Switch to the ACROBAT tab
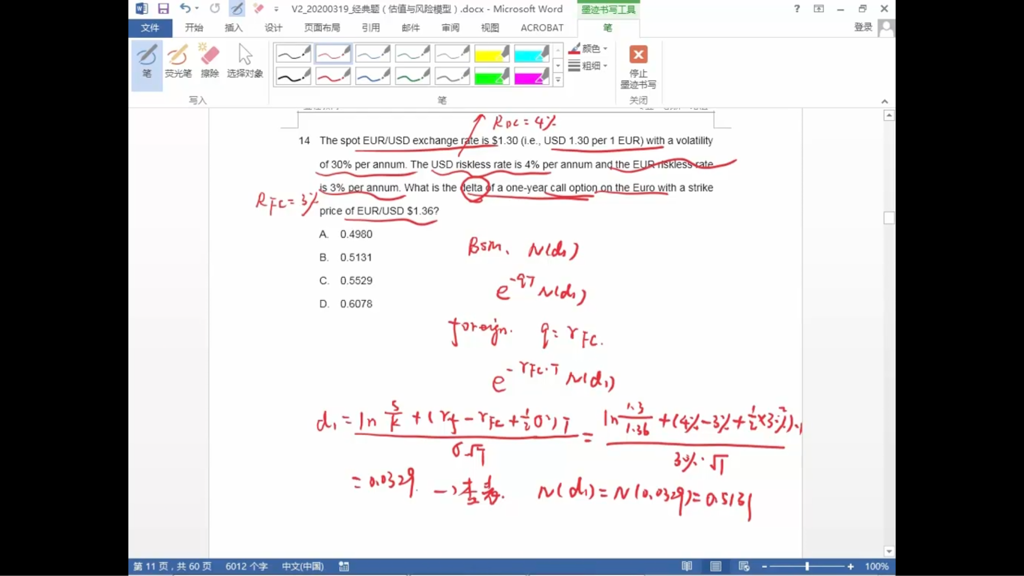Image resolution: width=1024 pixels, height=576 pixels. [542, 27]
